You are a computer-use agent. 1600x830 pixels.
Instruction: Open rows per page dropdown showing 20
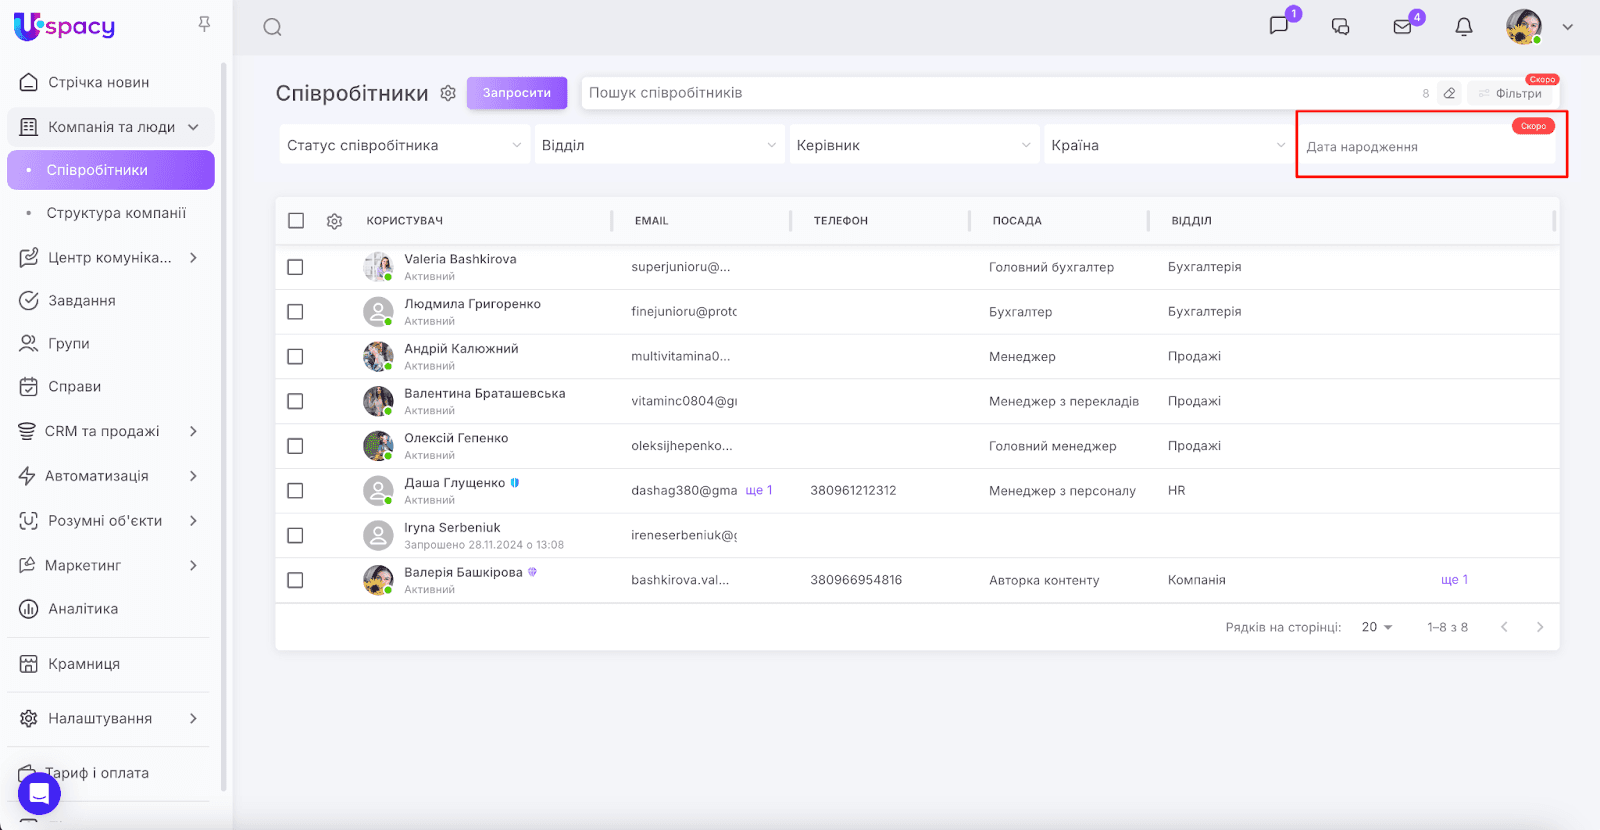(1377, 627)
